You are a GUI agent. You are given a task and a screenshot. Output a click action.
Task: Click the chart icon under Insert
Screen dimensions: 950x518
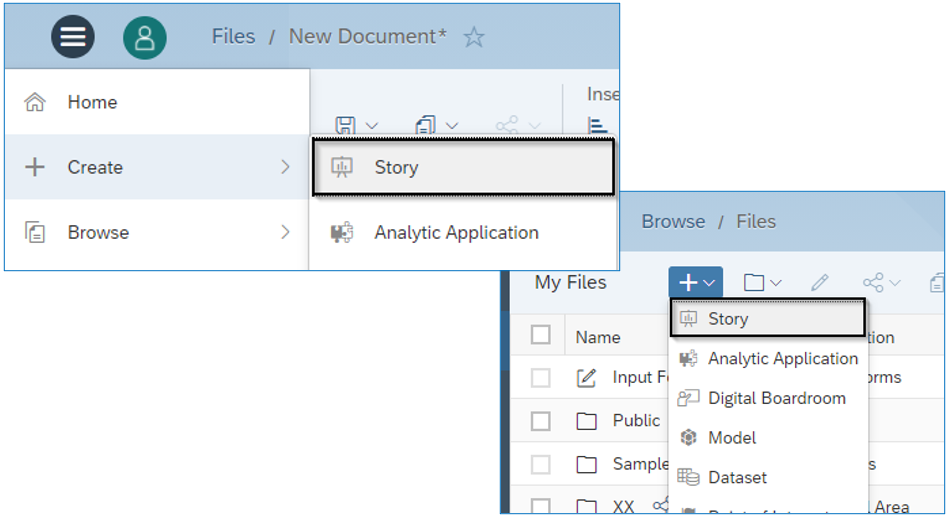597,125
